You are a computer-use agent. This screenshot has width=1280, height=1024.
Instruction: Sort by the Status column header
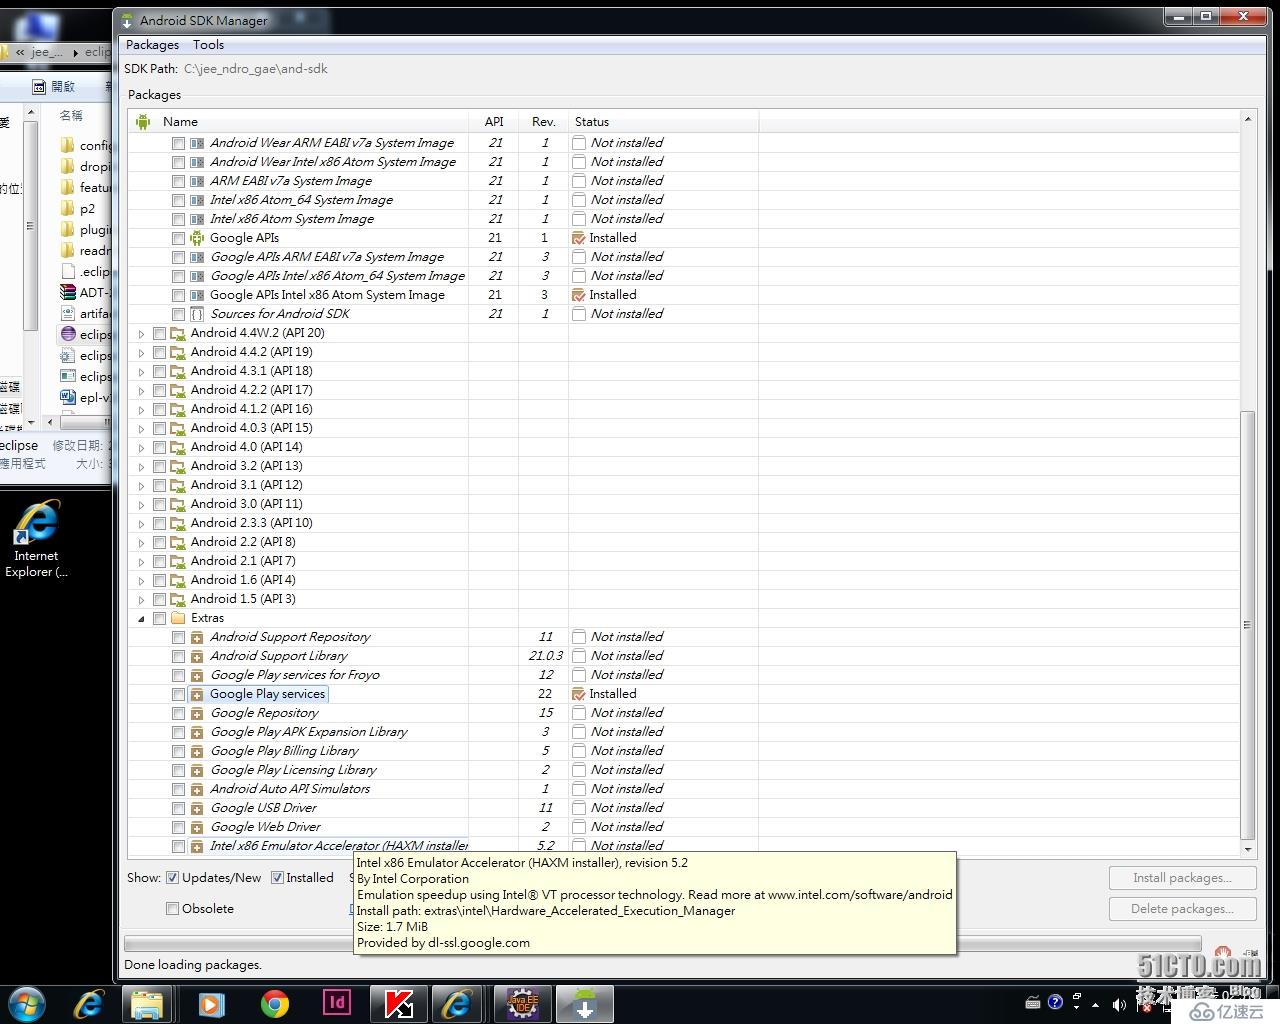coord(664,122)
